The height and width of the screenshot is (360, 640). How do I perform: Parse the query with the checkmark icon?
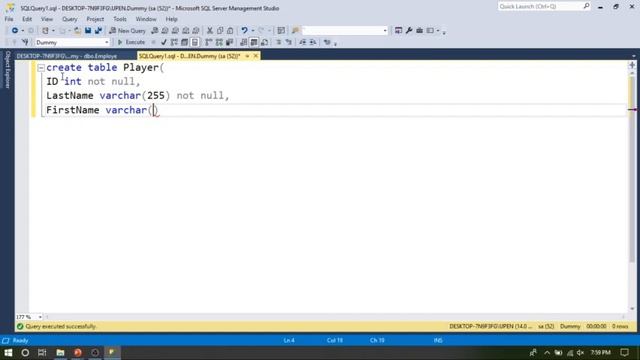click(164, 42)
